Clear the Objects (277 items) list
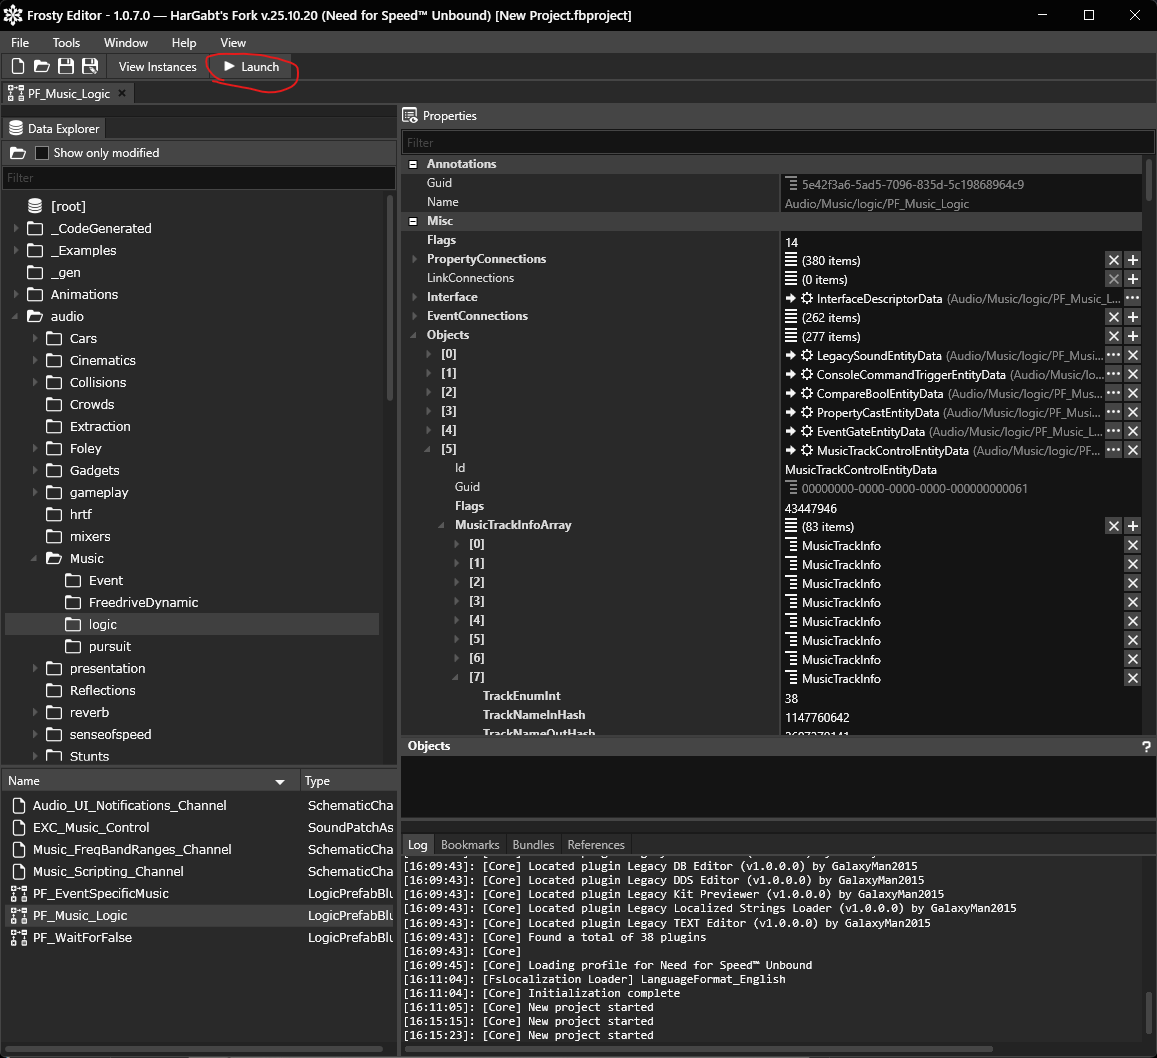 pos(1113,336)
